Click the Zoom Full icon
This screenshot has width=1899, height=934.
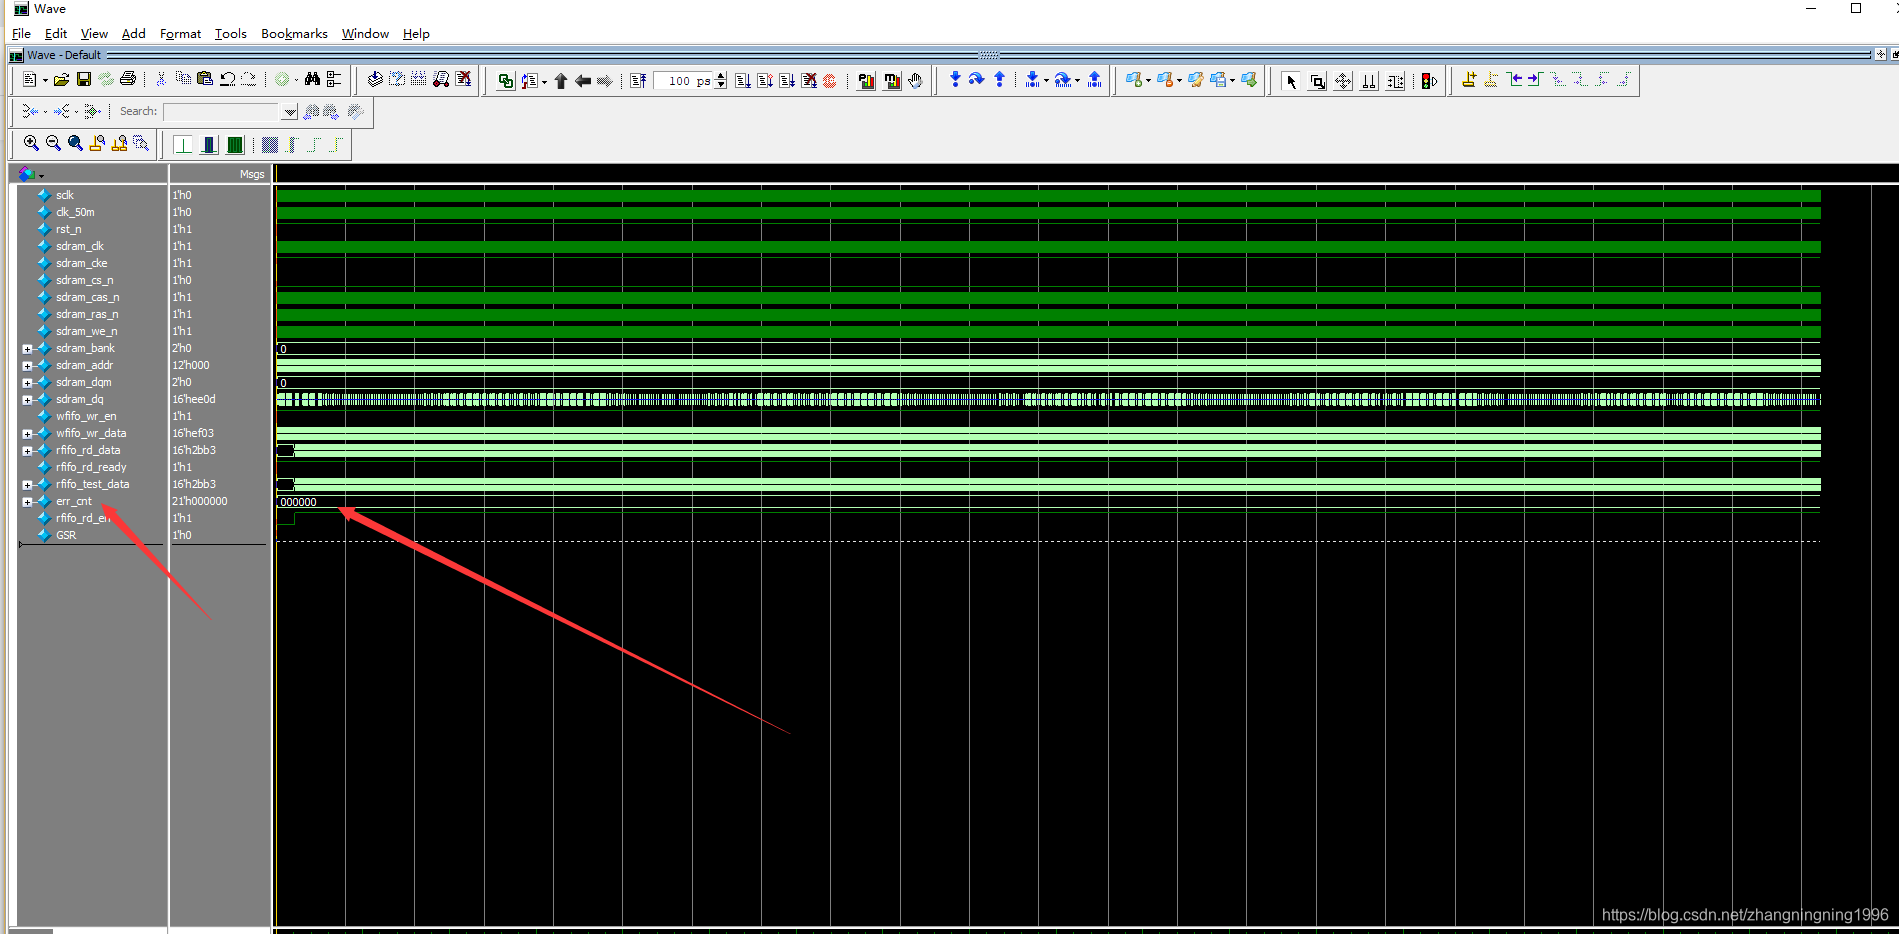point(75,143)
